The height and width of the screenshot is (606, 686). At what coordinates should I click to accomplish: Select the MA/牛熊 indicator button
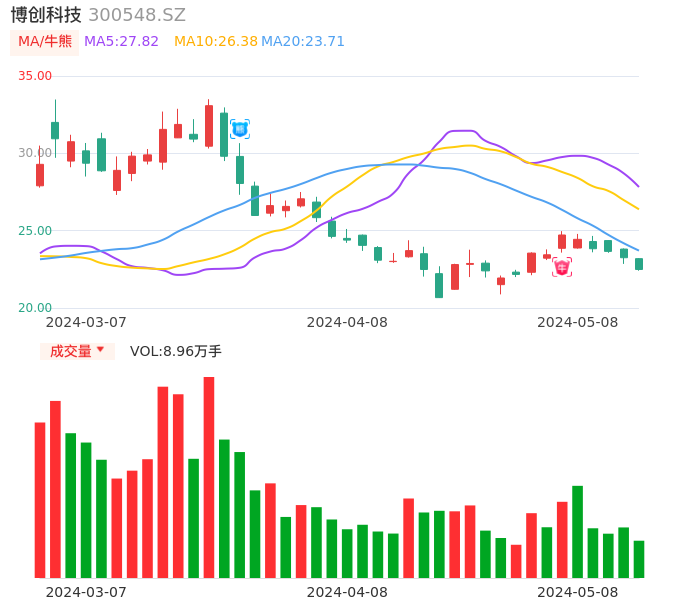pos(45,42)
